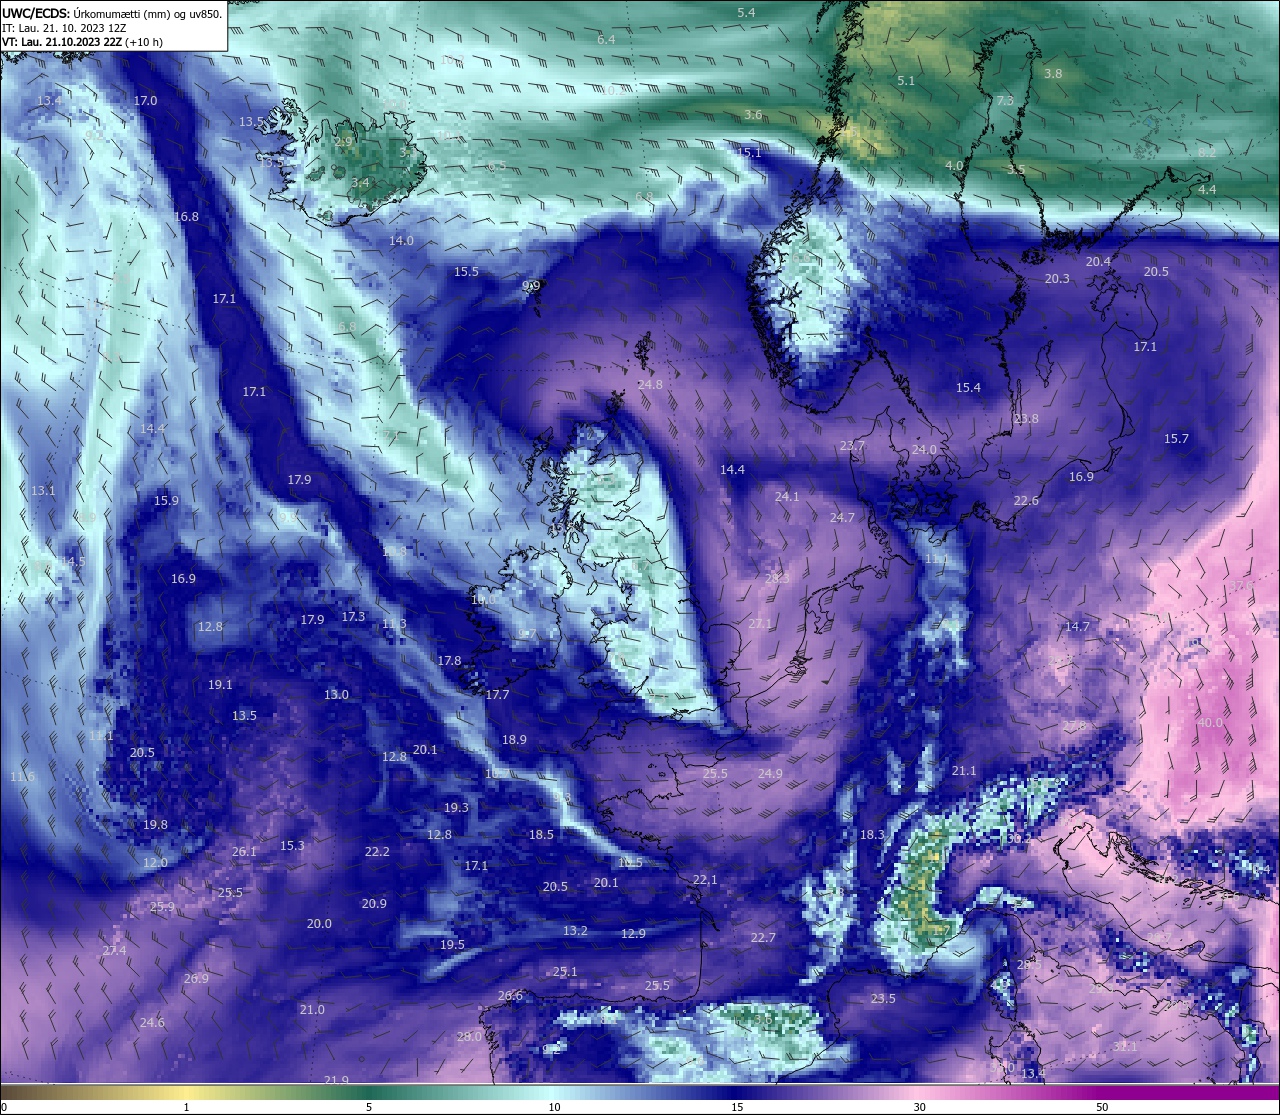Click the map value '6.4'
Screen dimensions: 1280x1115
[606, 39]
